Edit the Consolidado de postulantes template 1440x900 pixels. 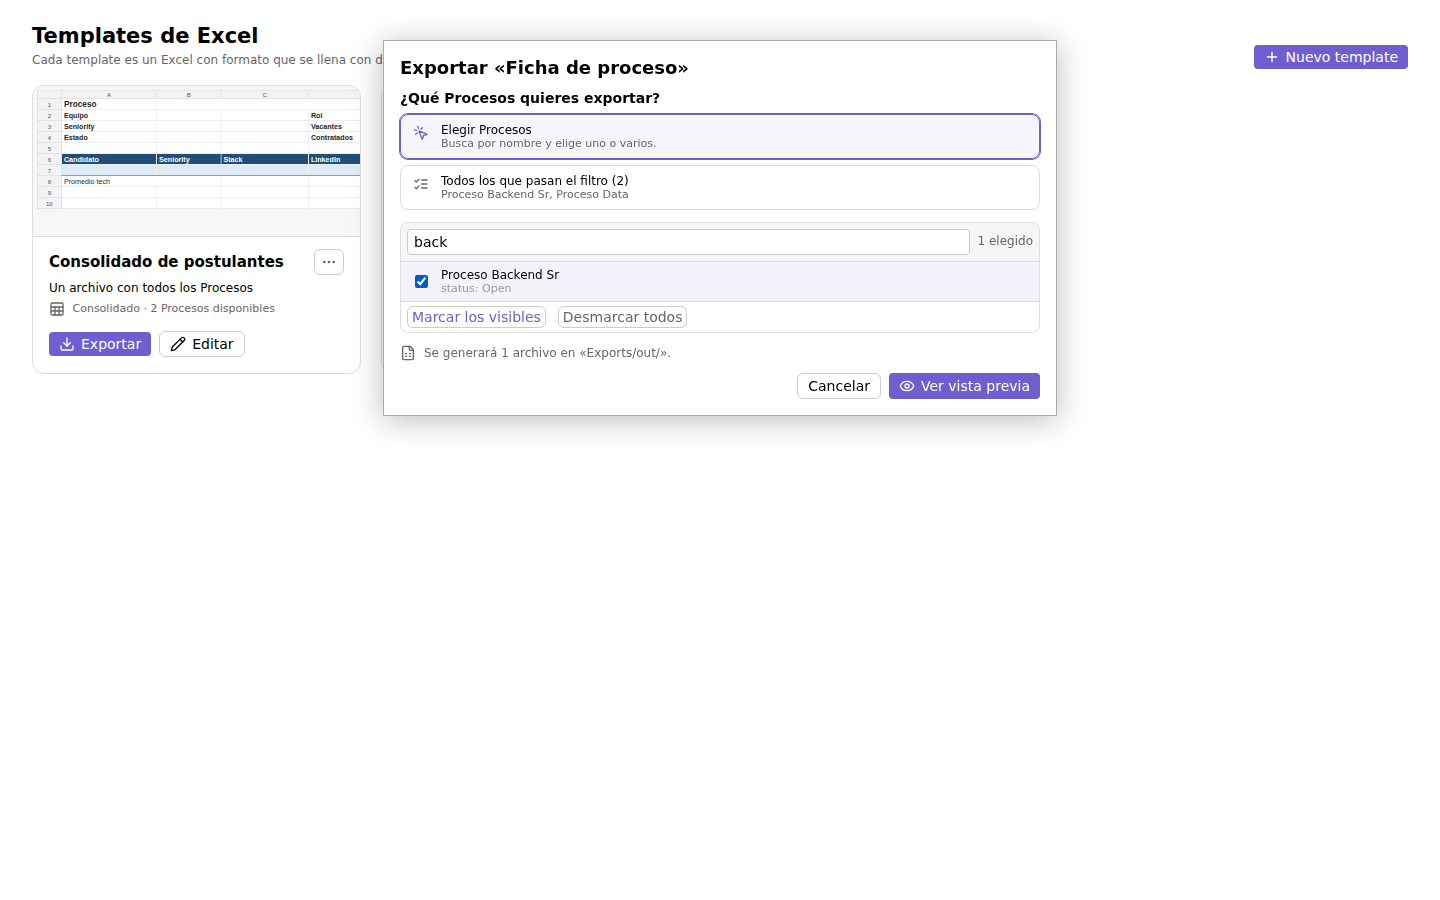coord(202,344)
